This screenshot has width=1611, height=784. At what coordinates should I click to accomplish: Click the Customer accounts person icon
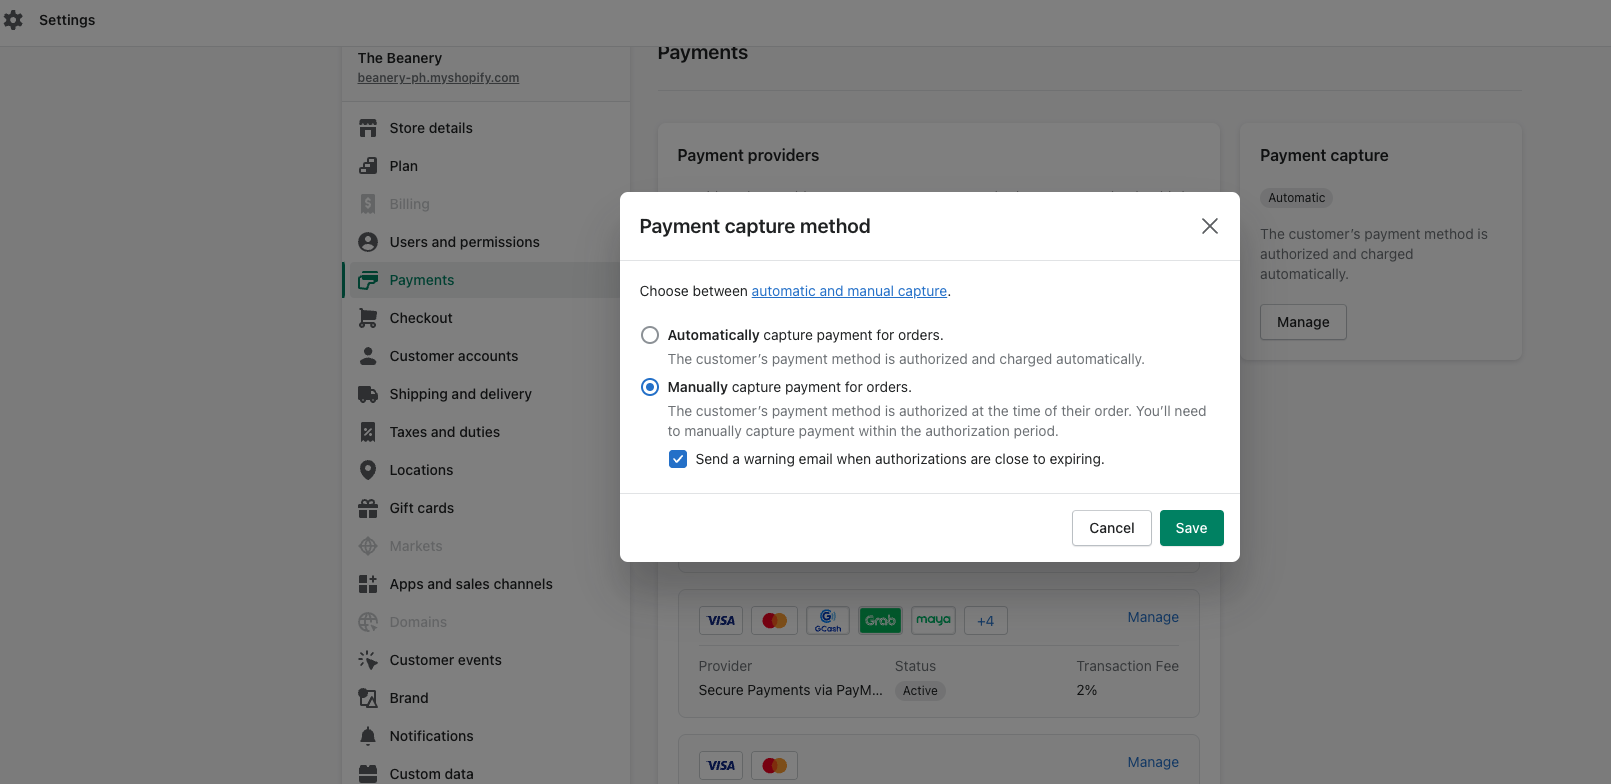click(368, 356)
